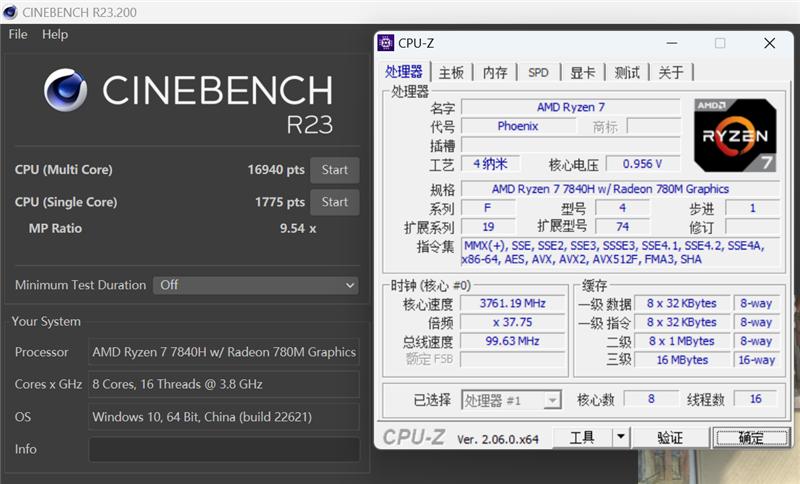800x484 pixels.
Task: Click the instruction set list in CPU-Z
Action: pyautogui.click(x=620, y=252)
